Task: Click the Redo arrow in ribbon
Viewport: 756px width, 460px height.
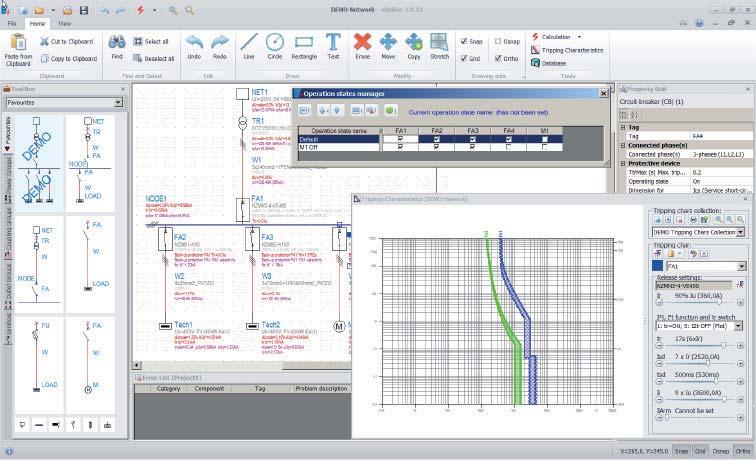Action: click(x=220, y=41)
